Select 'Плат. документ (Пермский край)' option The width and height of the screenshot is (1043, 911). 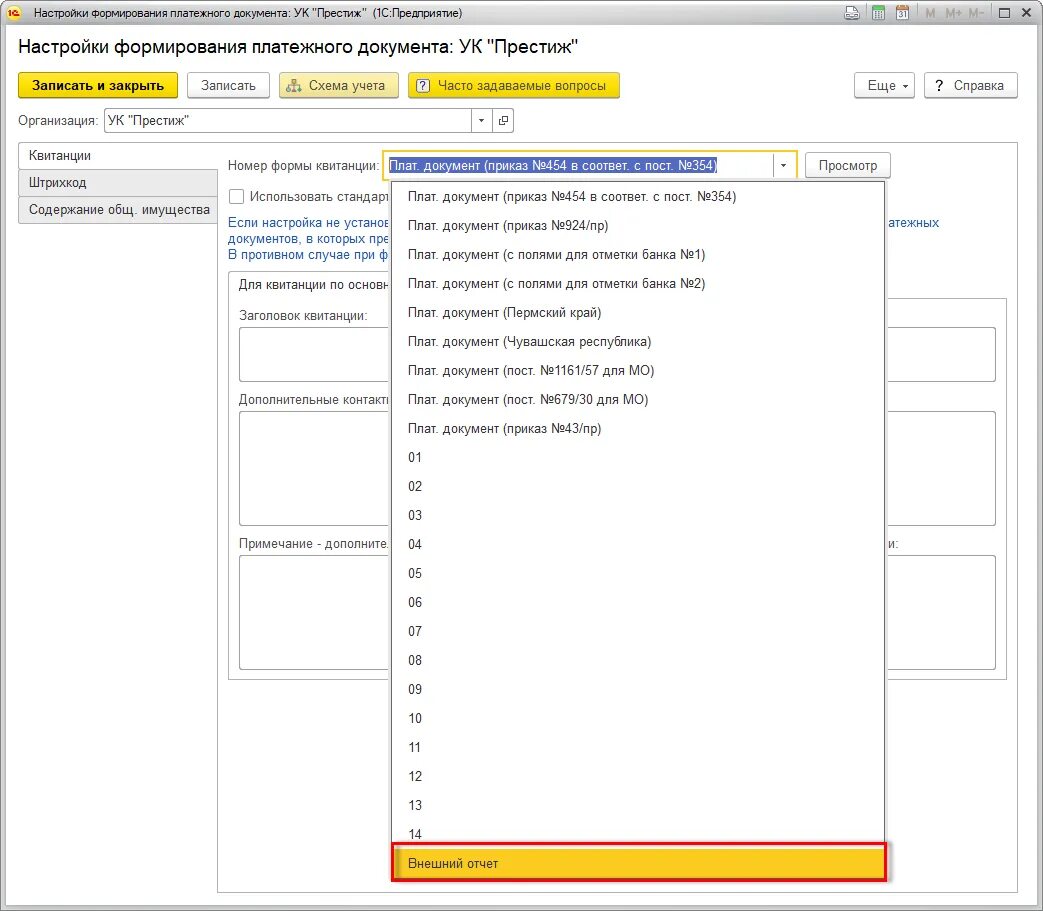(639, 313)
